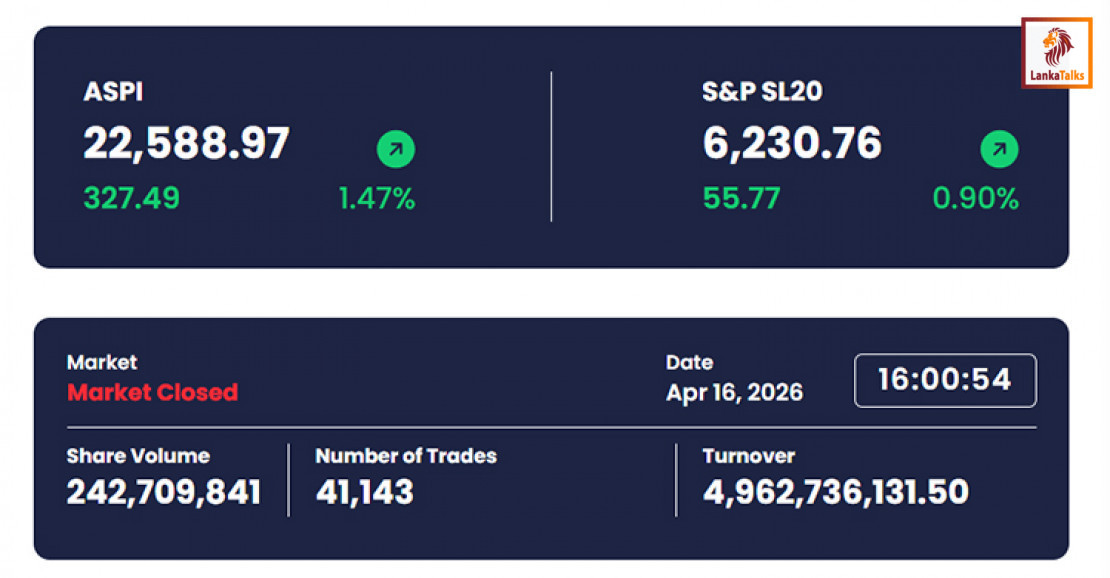Click the date Apr 16, 2026

(734, 392)
